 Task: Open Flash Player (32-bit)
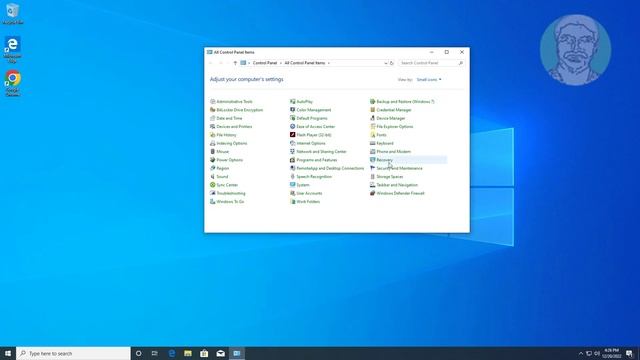click(311, 135)
